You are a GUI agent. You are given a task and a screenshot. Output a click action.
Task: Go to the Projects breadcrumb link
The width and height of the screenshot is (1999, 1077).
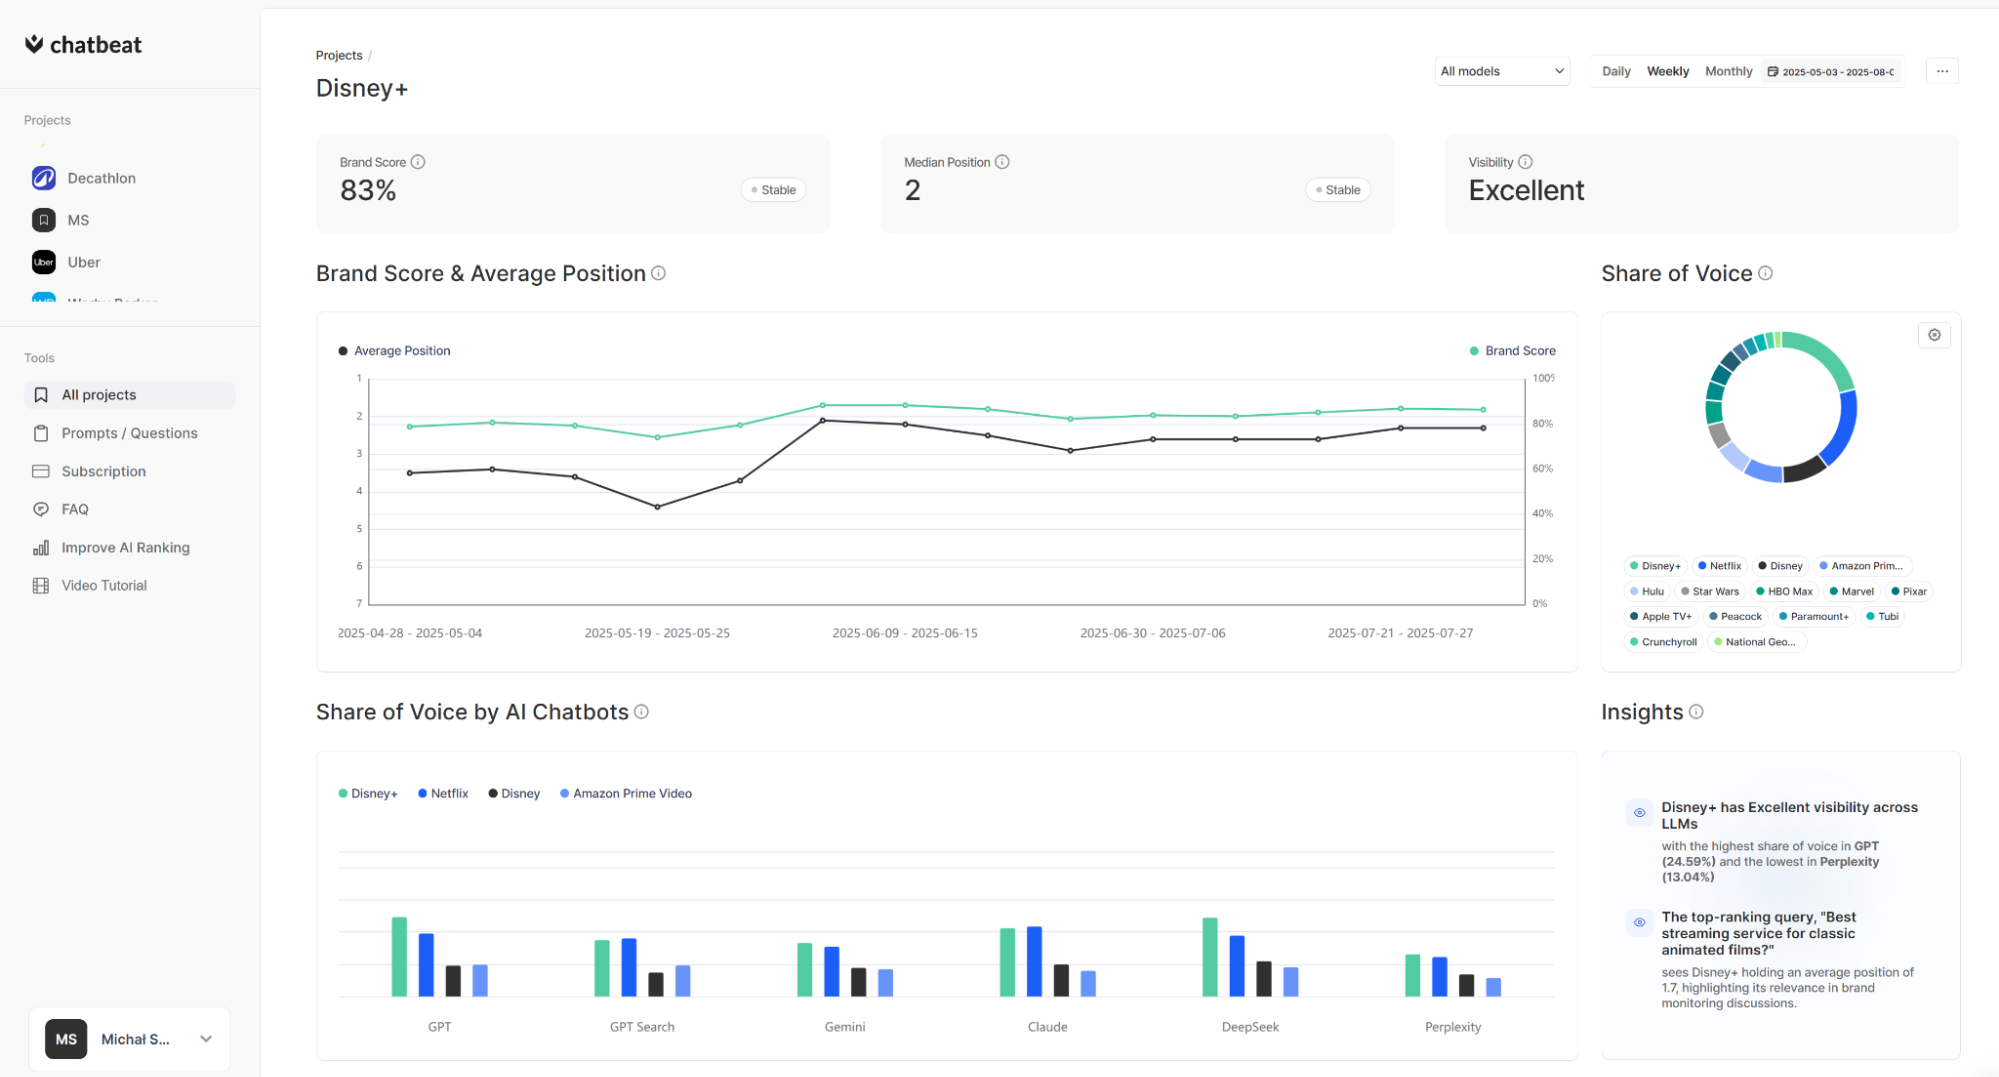point(339,55)
